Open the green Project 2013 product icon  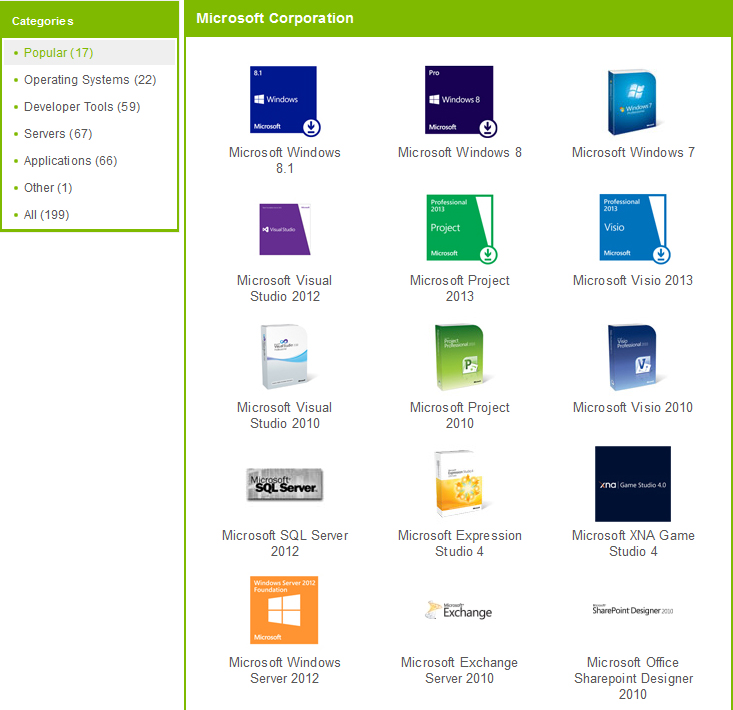[x=459, y=228]
